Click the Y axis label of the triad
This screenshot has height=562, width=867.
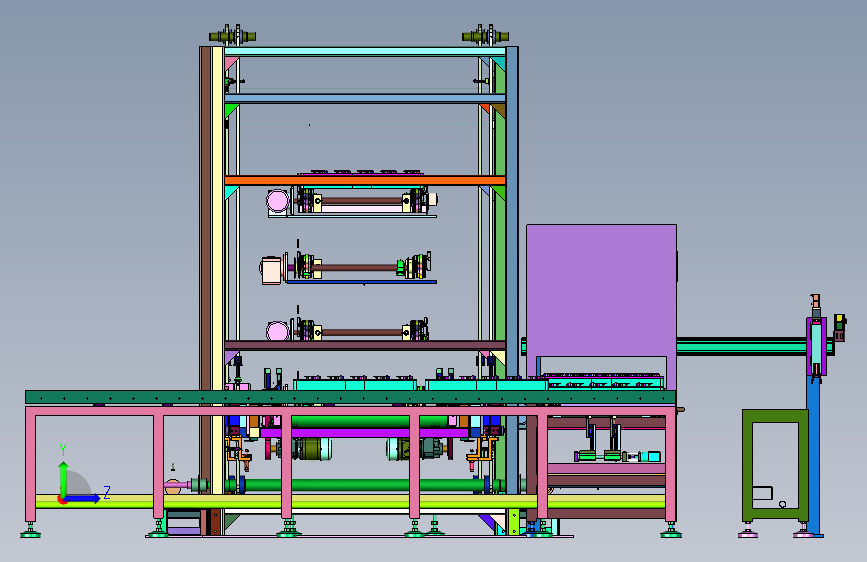63,450
